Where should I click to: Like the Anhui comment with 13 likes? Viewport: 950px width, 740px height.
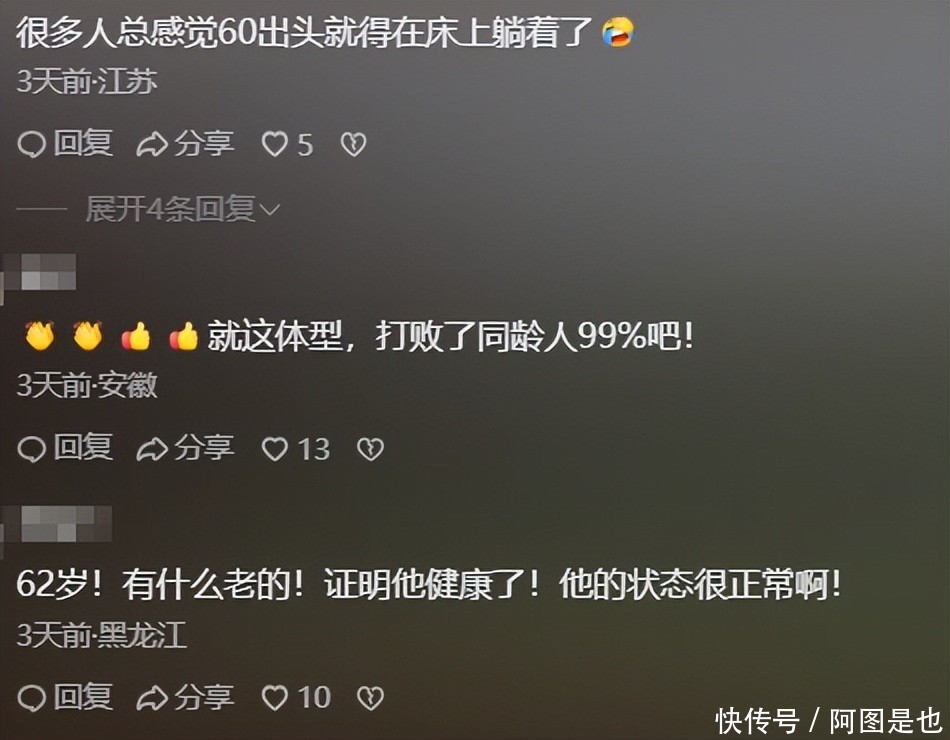click(x=274, y=449)
